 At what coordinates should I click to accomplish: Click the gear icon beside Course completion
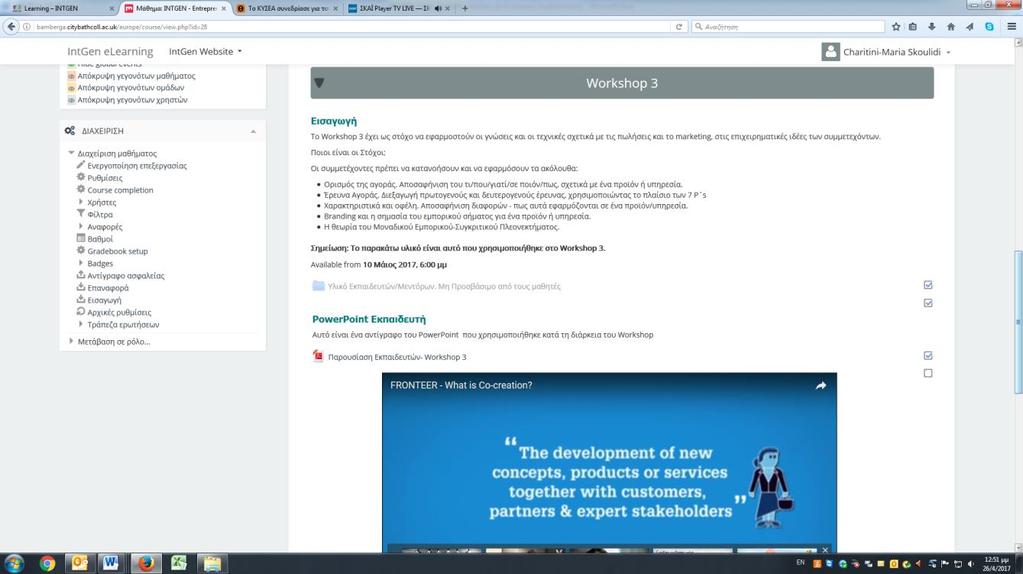point(81,189)
